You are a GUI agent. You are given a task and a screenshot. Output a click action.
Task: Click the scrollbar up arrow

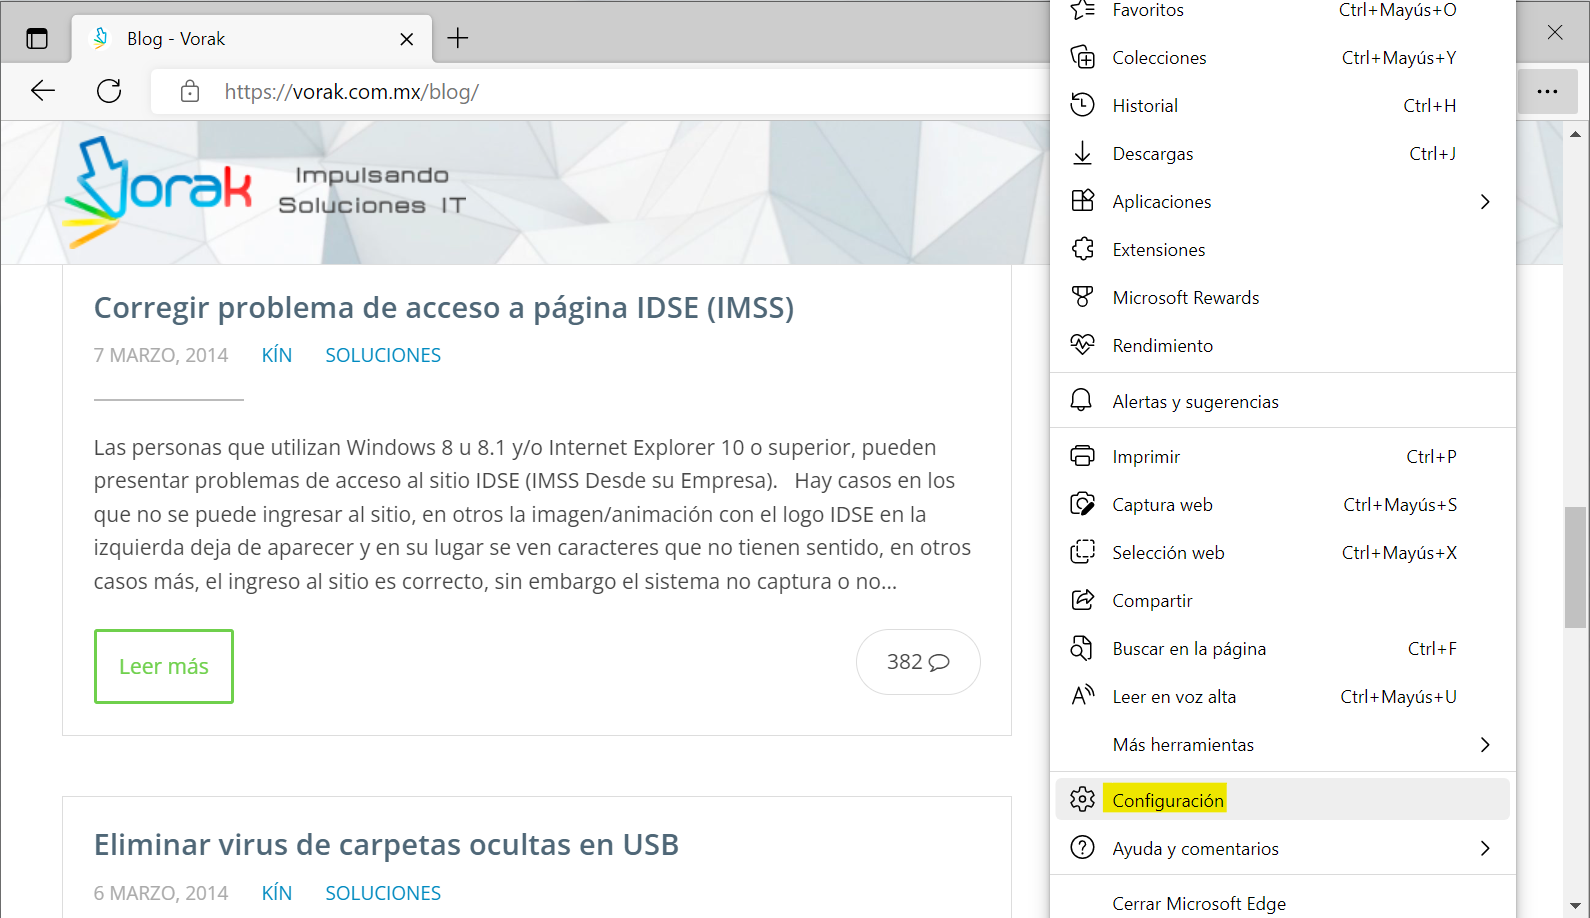coord(1575,134)
